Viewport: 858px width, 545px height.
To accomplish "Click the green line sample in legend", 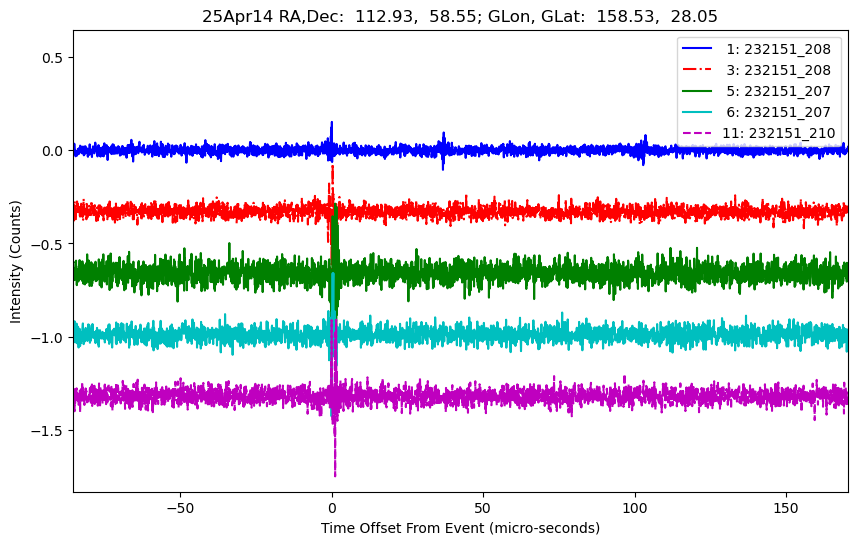I will coord(697,90).
